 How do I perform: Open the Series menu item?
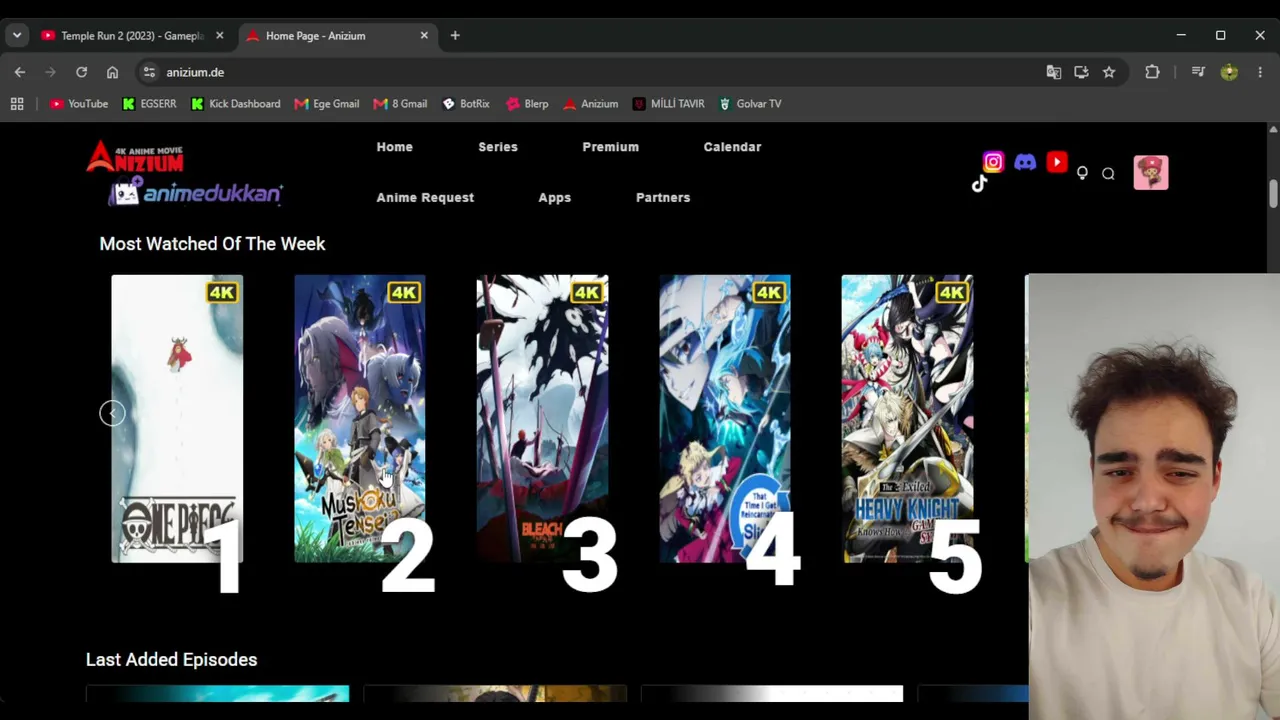498,147
